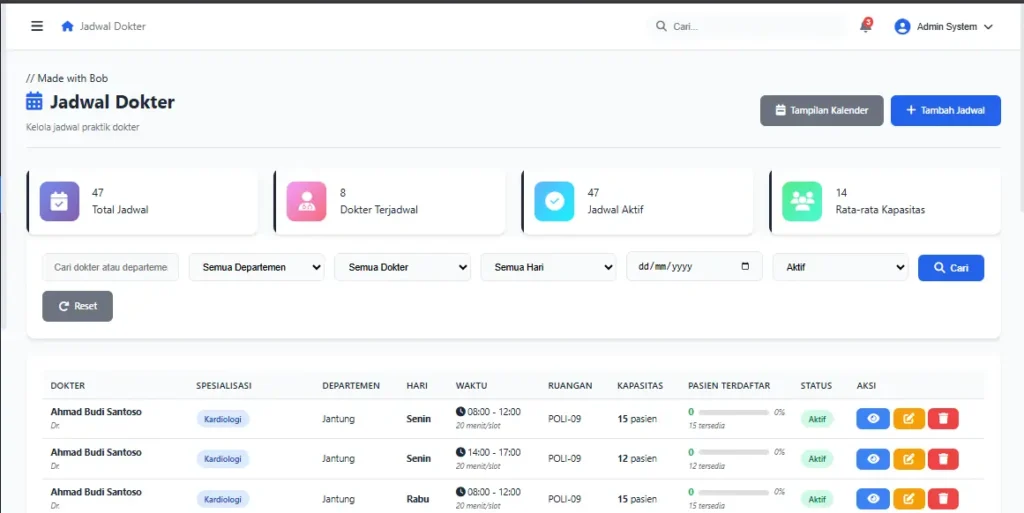Click the Tampilan Kalender button
Viewport: 1024px width, 513px height.
(x=822, y=110)
